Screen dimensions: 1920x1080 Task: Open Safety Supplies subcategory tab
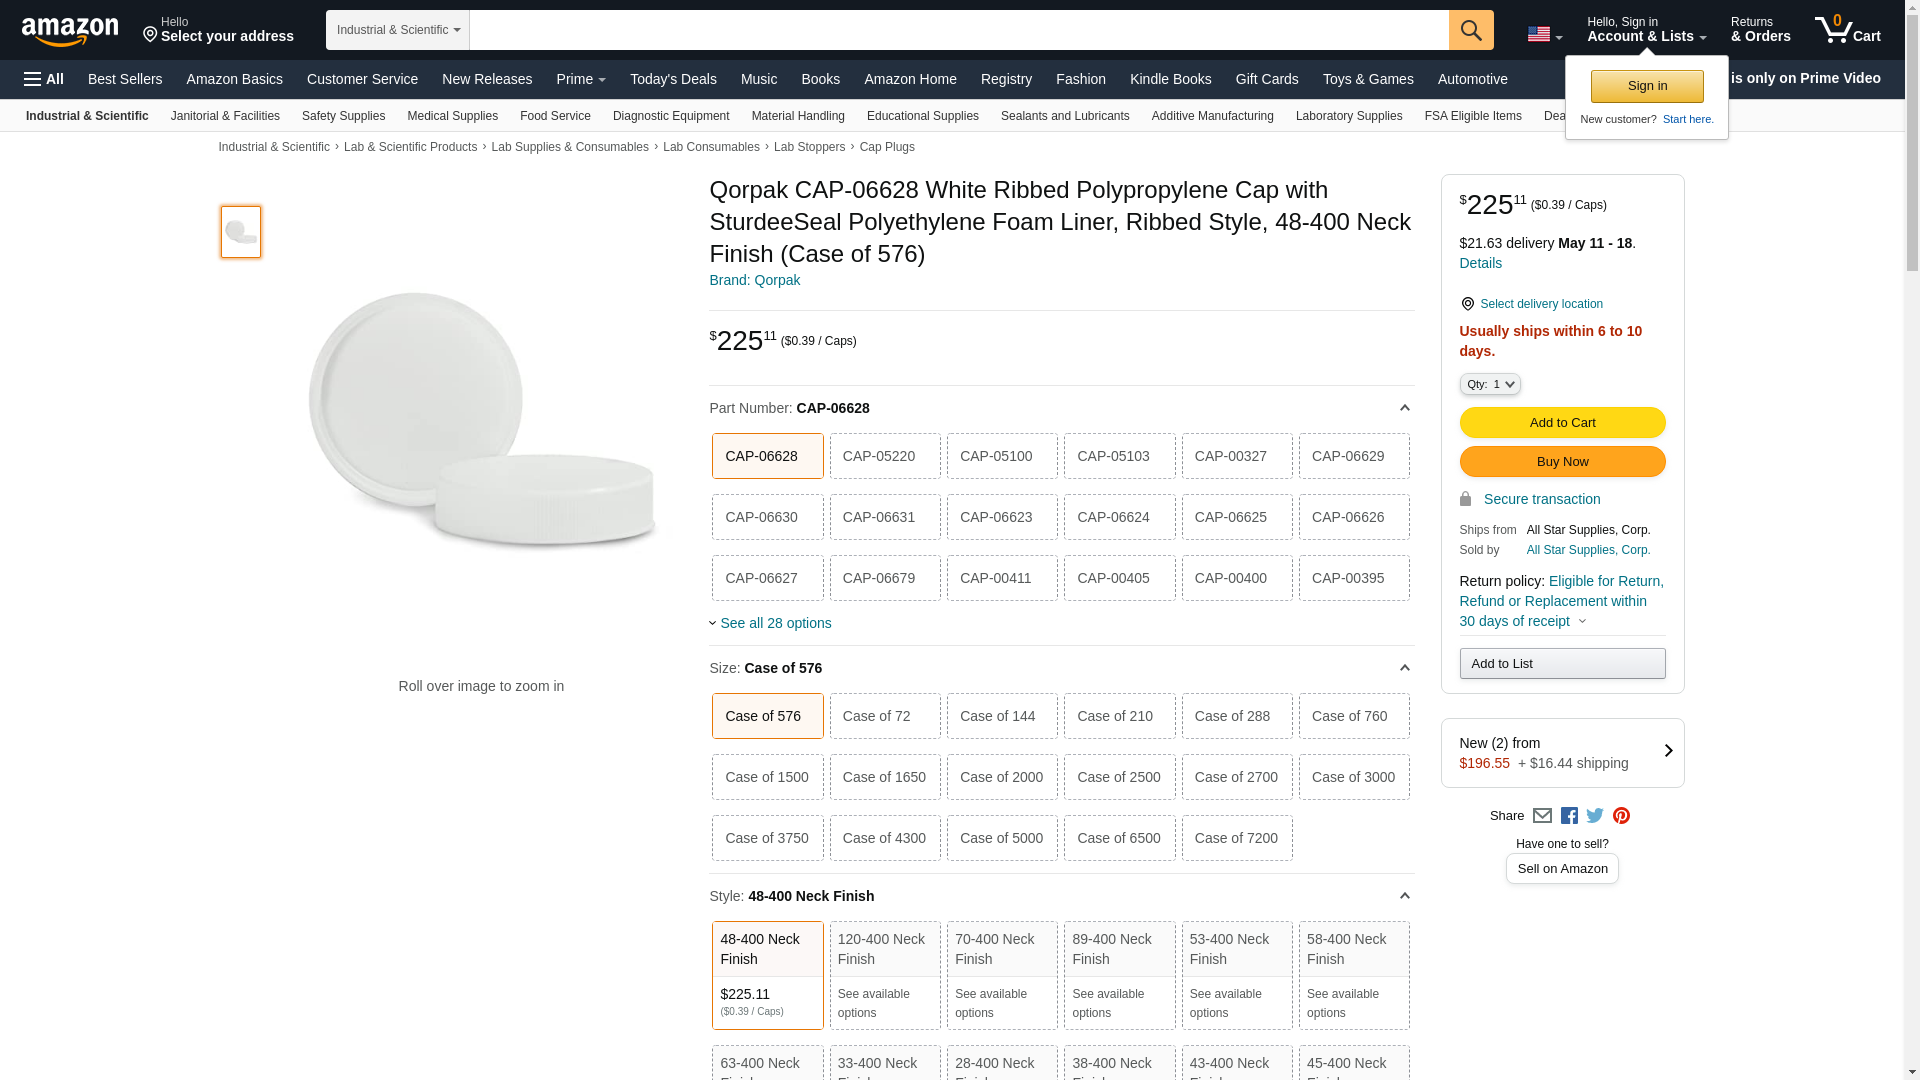tap(343, 116)
